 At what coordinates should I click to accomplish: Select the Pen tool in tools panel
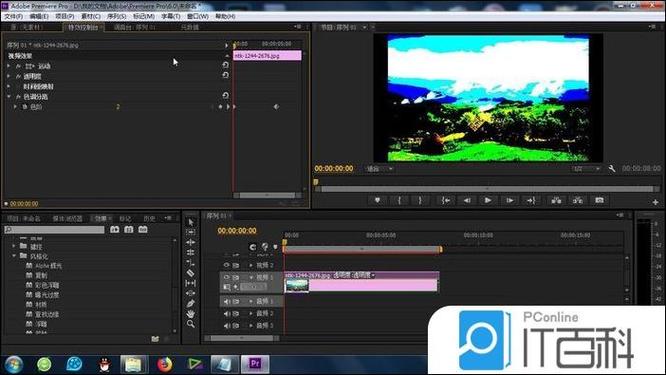click(x=191, y=303)
